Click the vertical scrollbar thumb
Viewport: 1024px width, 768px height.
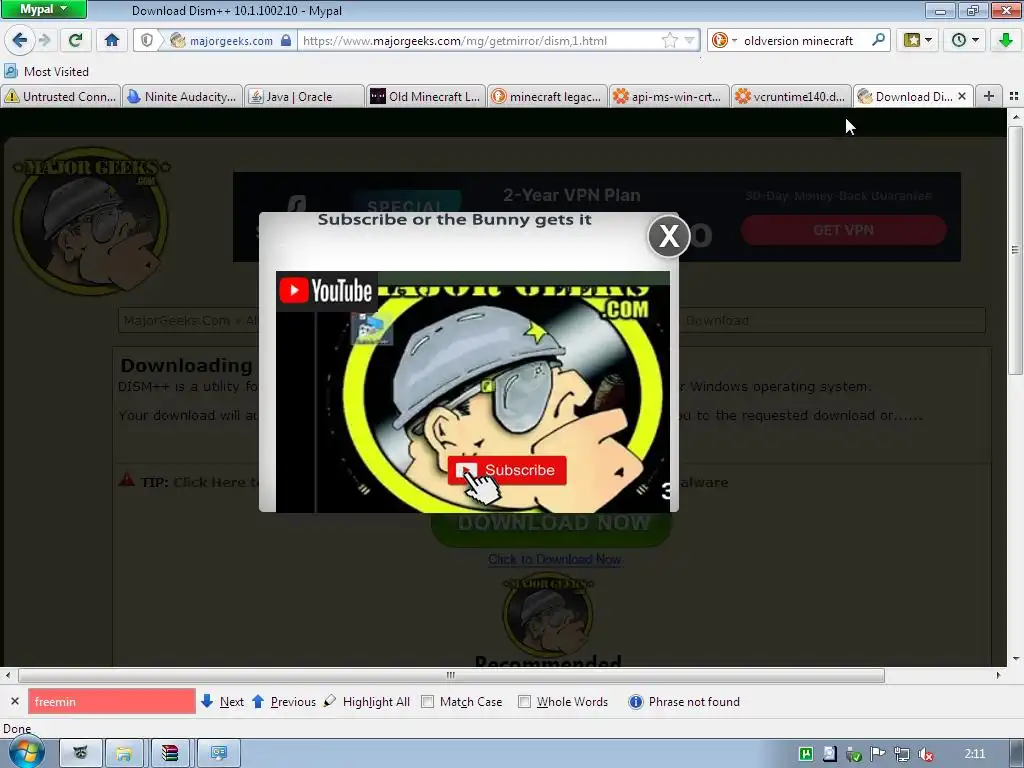point(1016,250)
